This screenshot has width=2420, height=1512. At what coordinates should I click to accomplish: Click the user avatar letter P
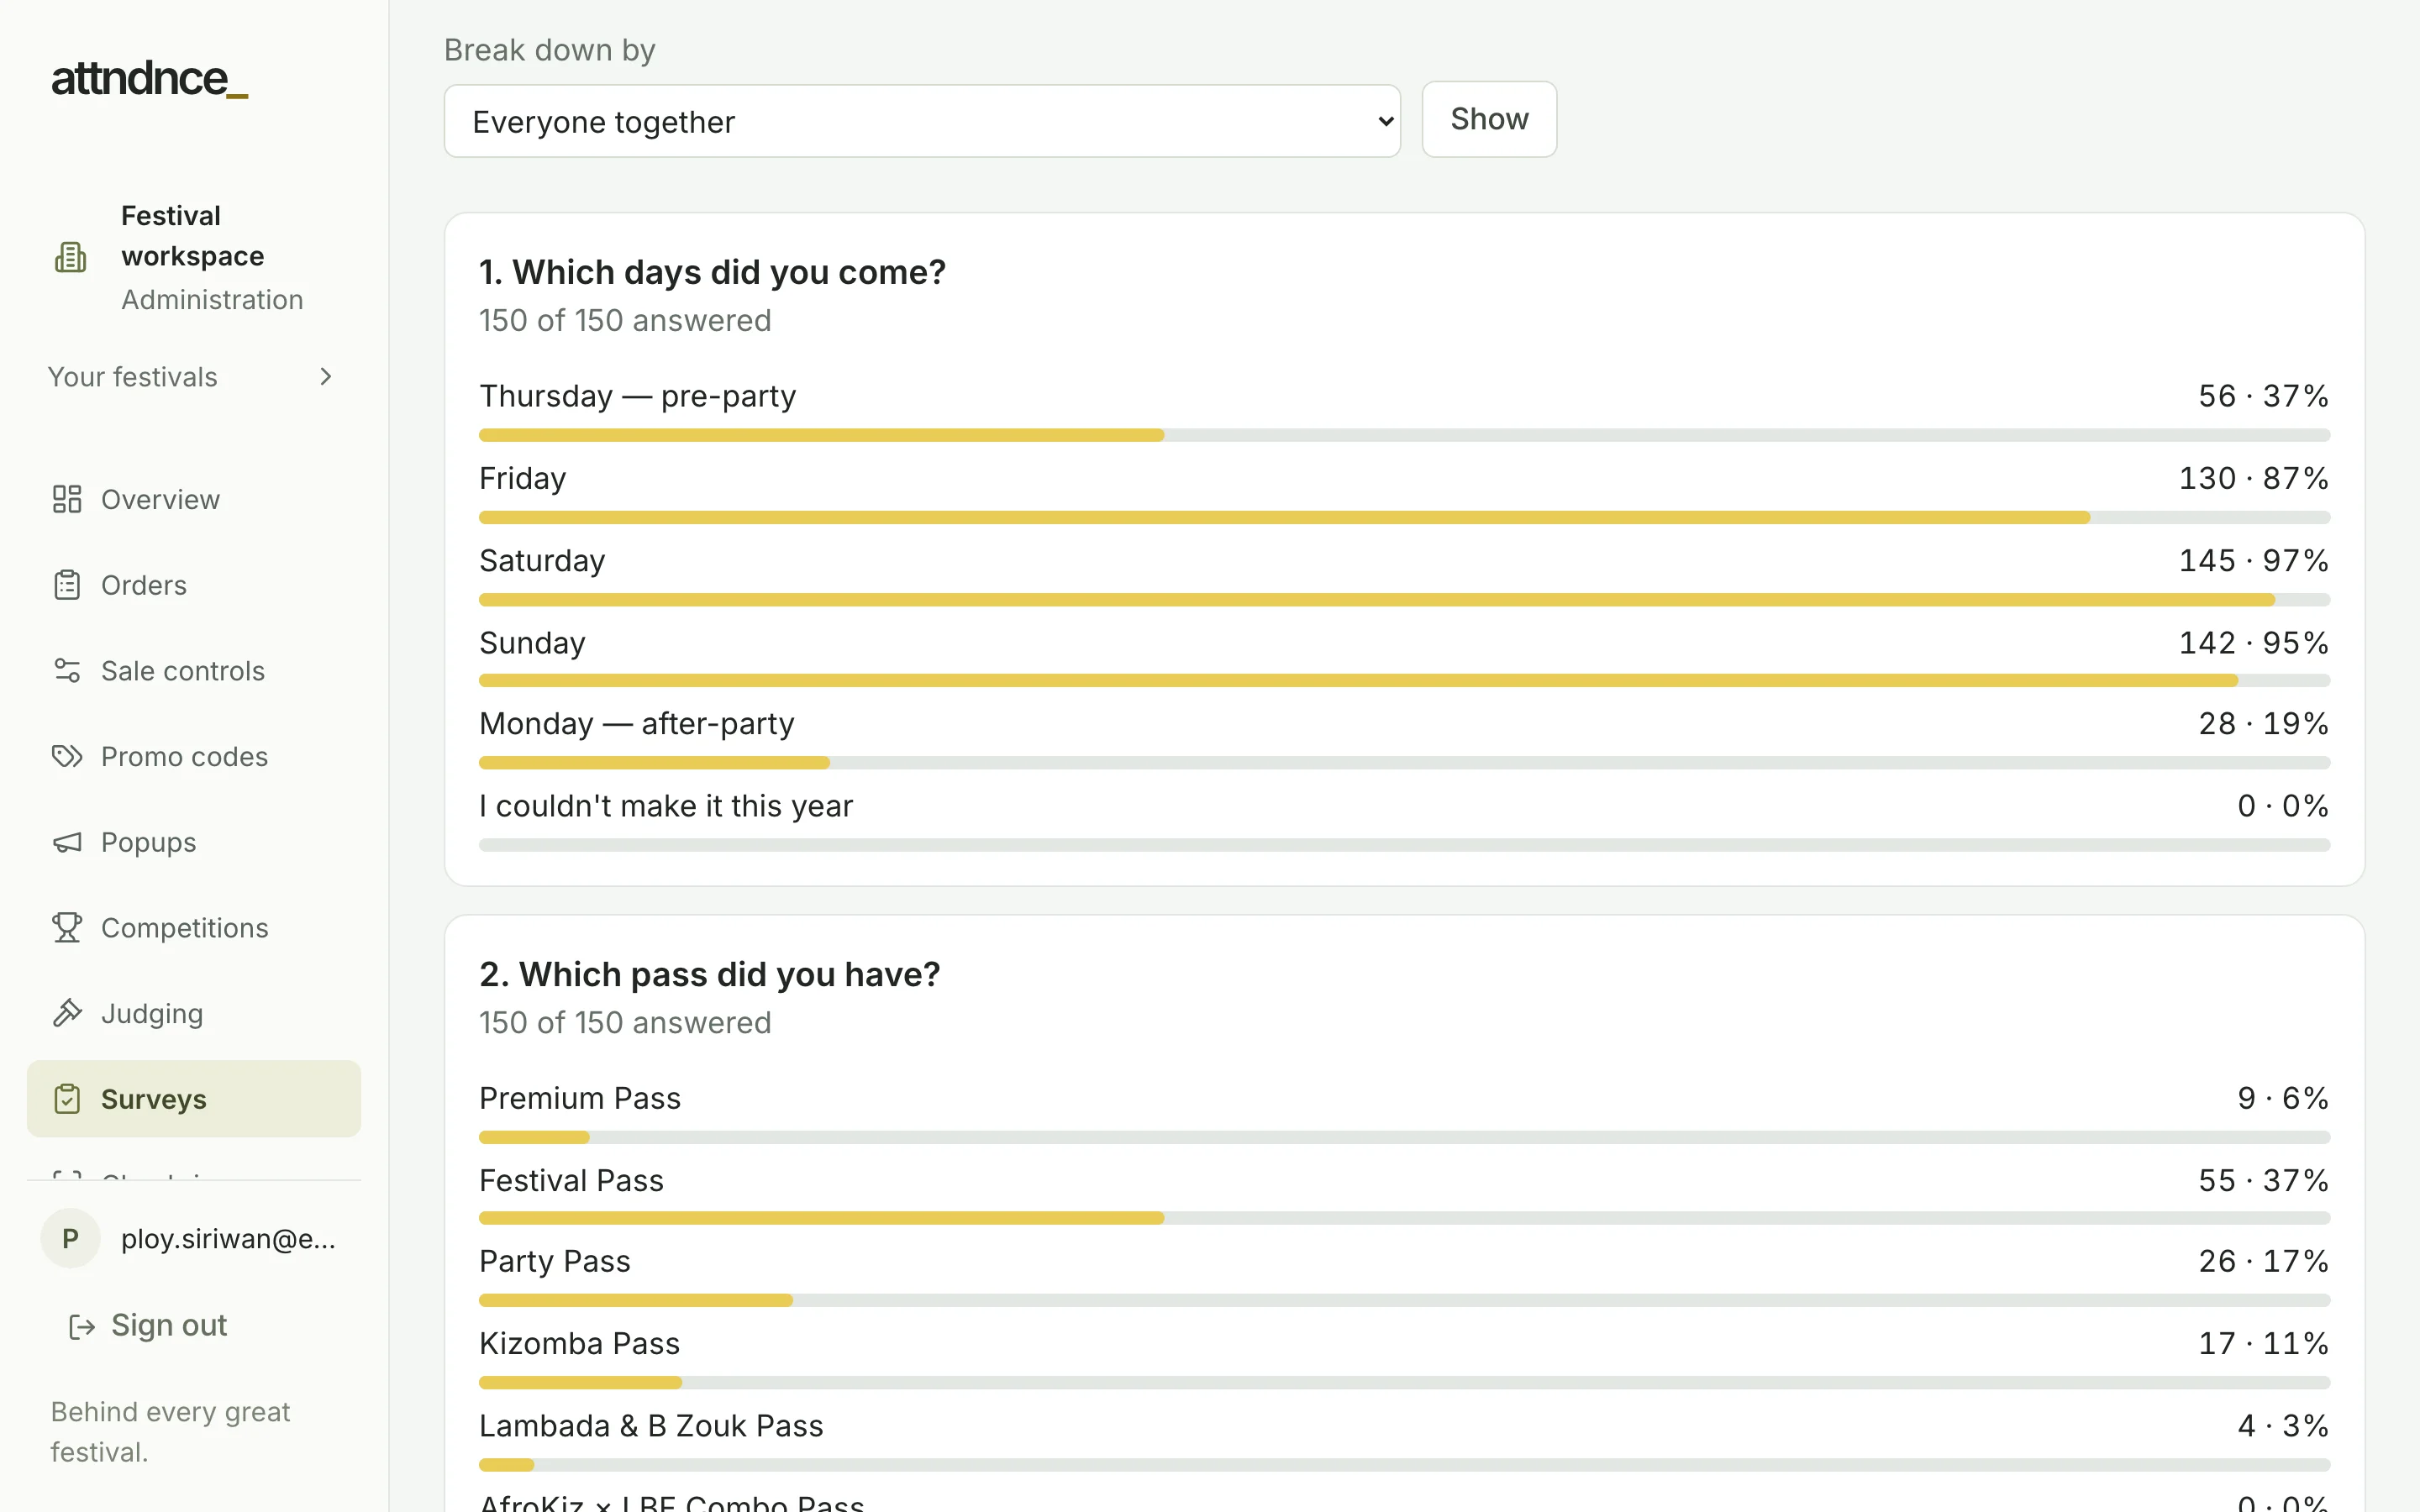coord(70,1239)
